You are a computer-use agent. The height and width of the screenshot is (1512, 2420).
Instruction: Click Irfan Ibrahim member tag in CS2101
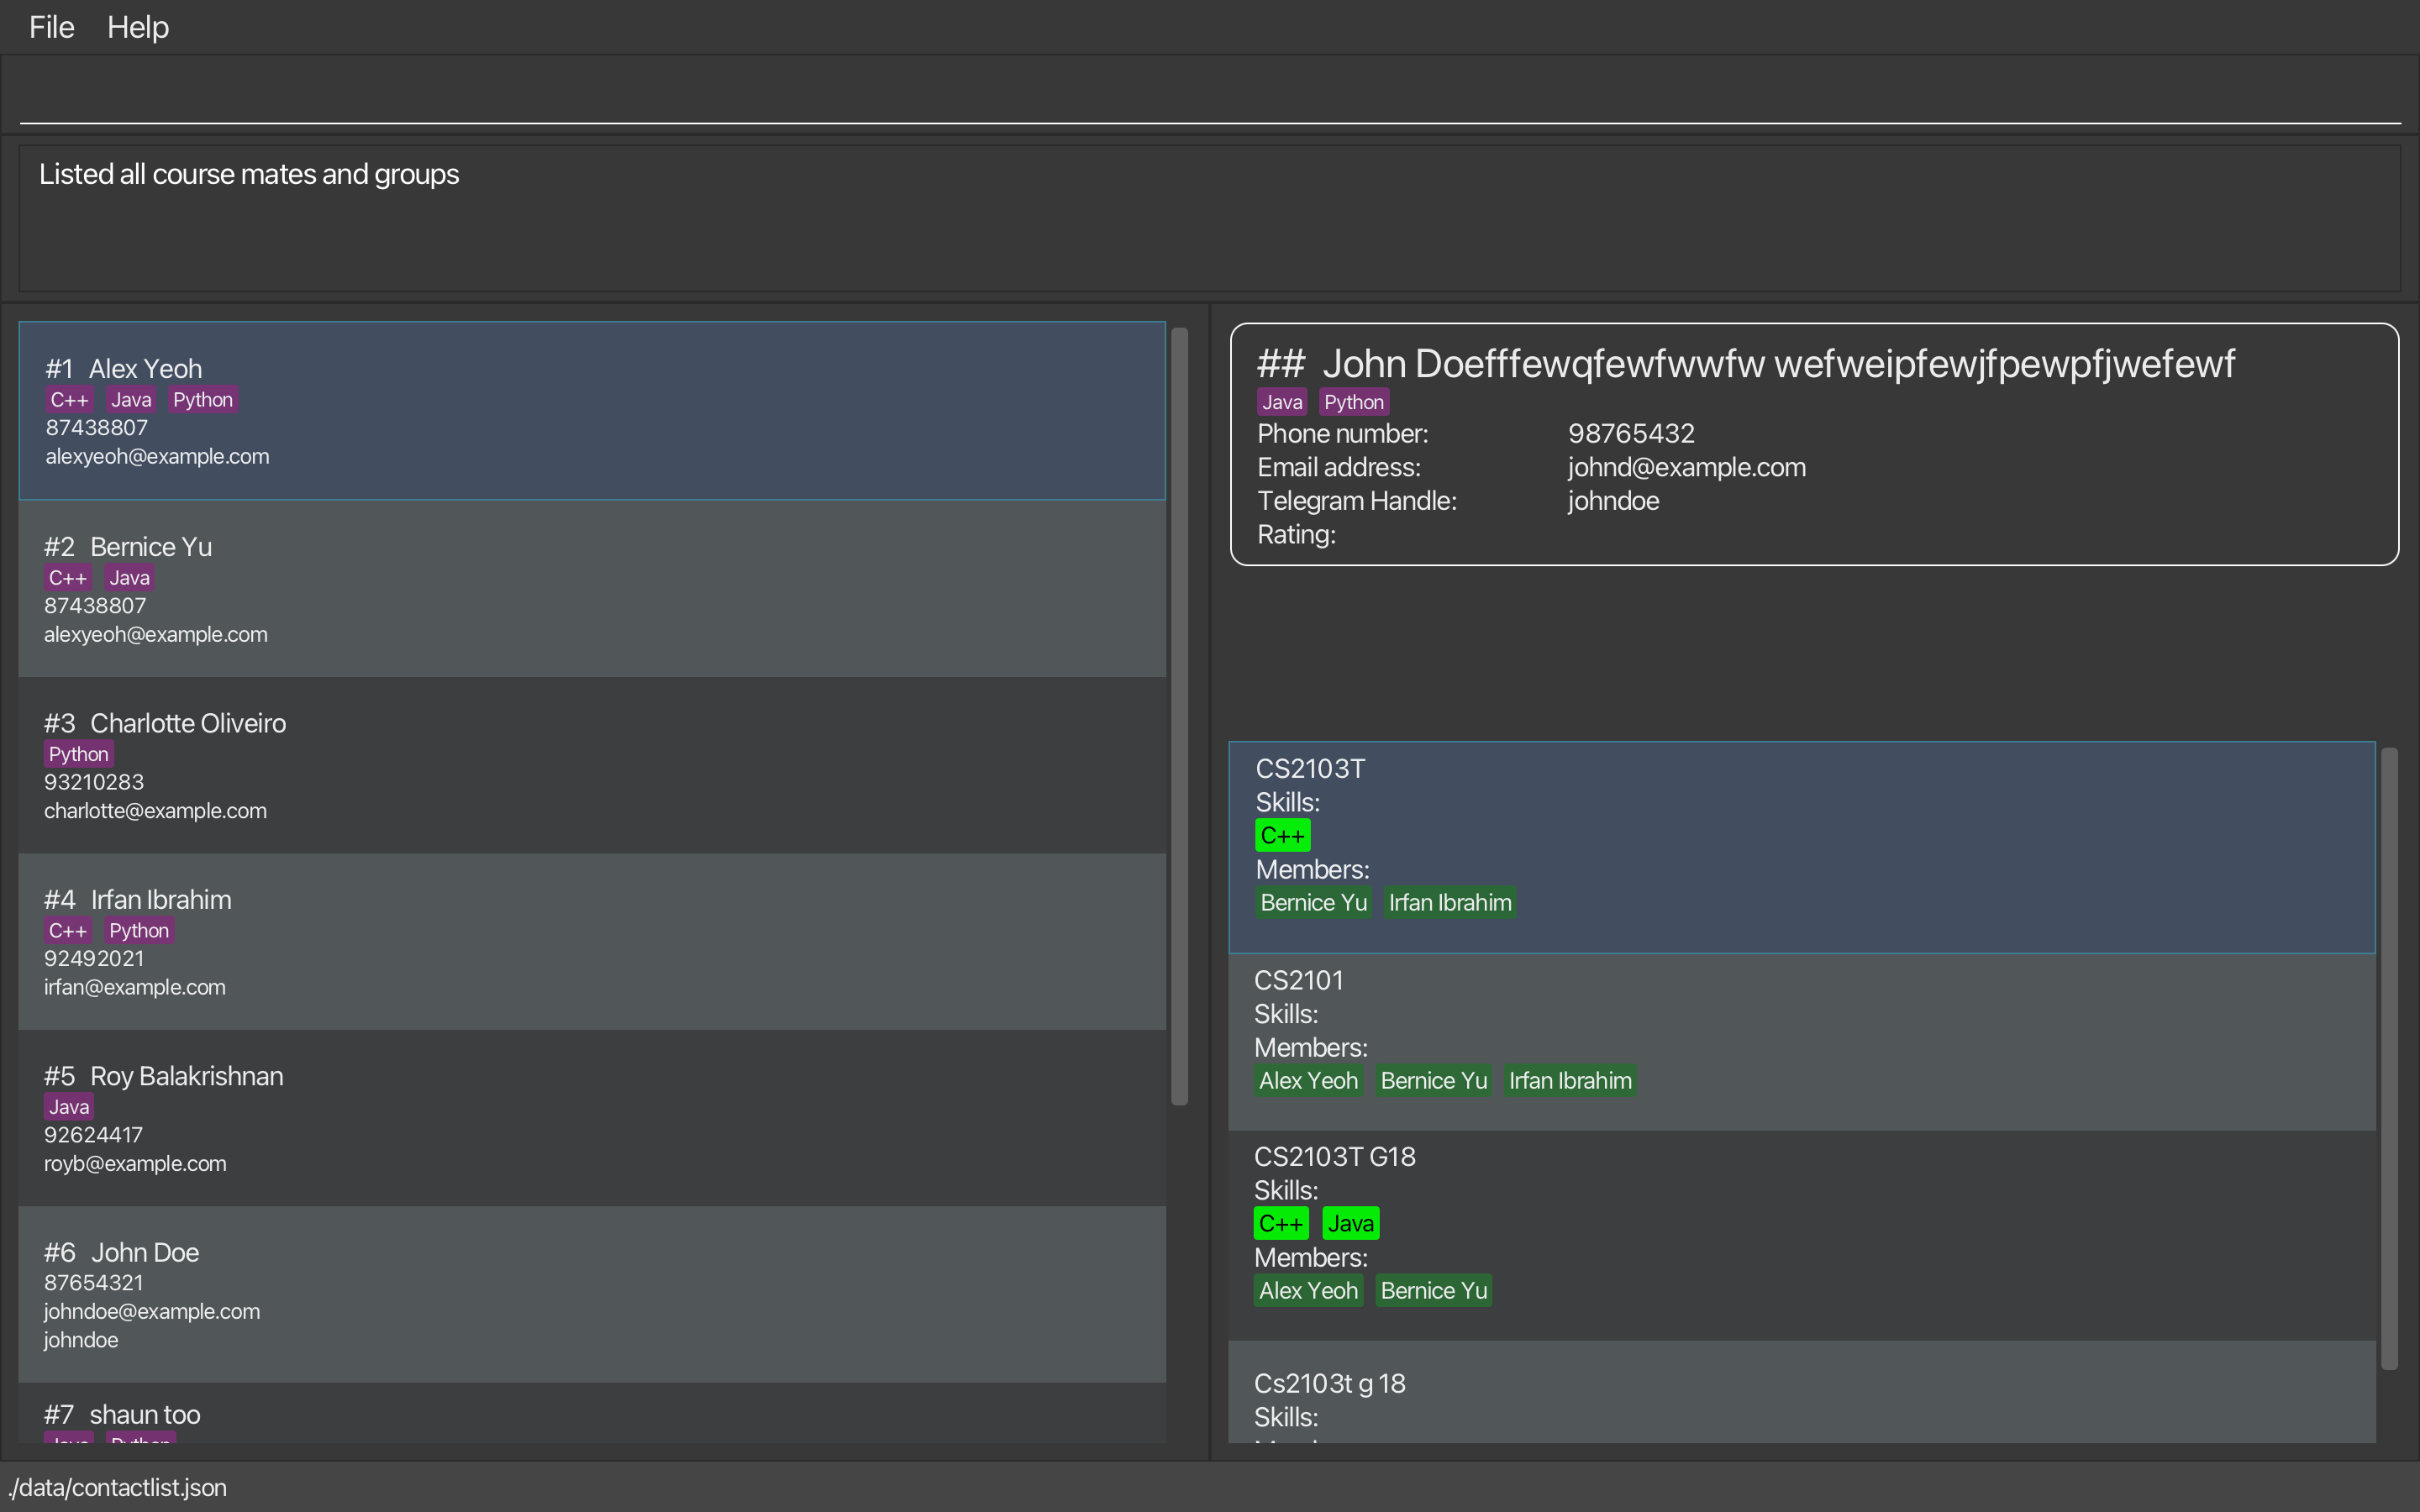tap(1570, 1081)
